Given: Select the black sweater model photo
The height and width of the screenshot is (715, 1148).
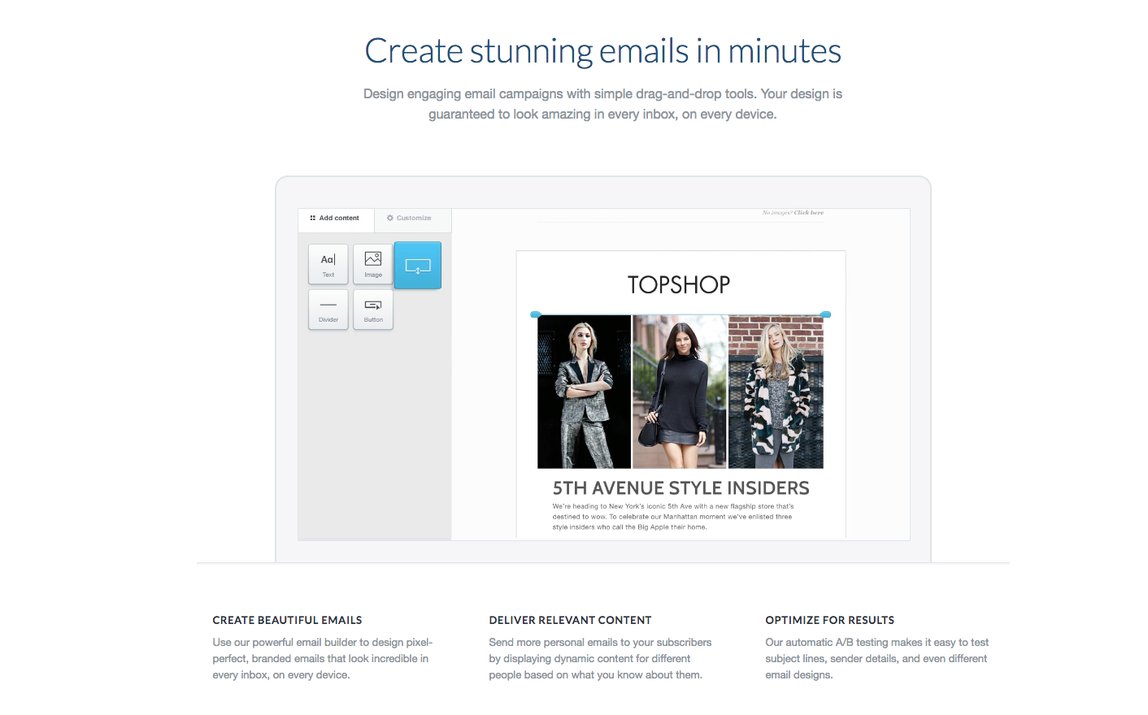Looking at the screenshot, I should click(x=680, y=392).
